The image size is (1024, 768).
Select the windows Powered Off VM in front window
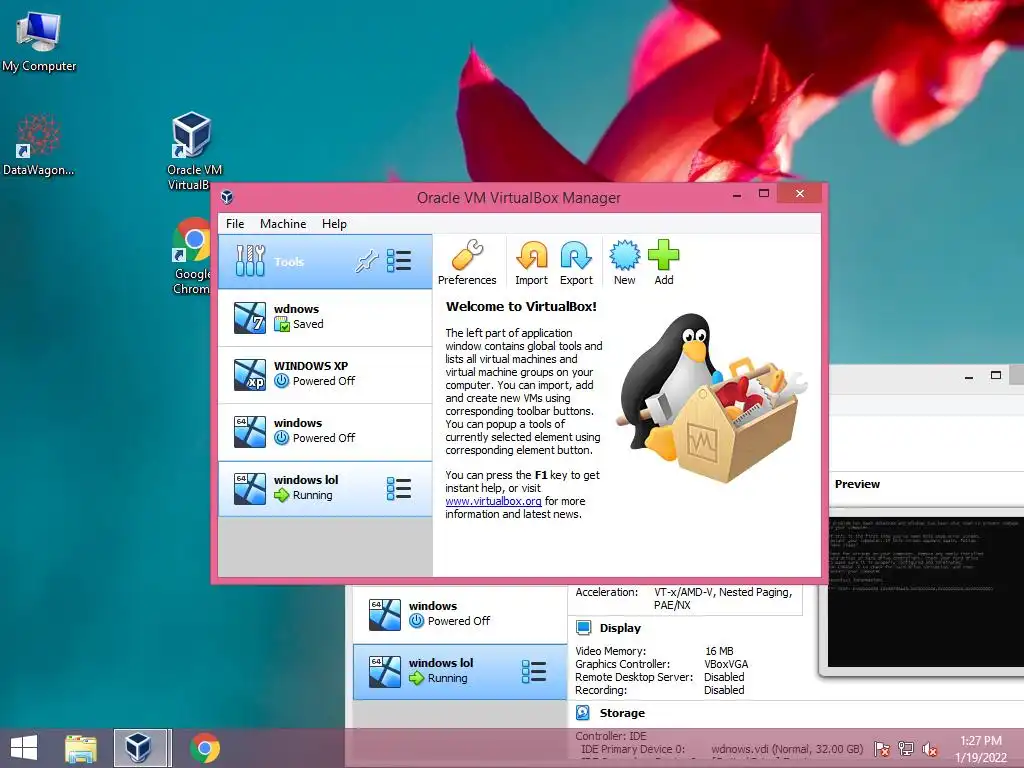[x=325, y=431]
